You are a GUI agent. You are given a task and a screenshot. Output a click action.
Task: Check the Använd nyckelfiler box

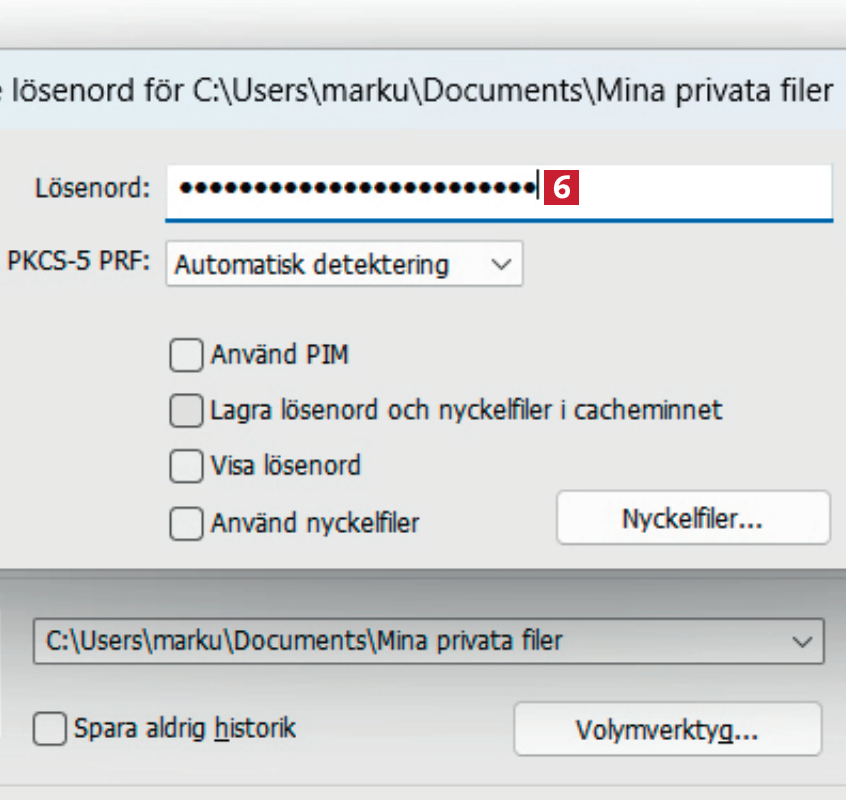click(186, 523)
